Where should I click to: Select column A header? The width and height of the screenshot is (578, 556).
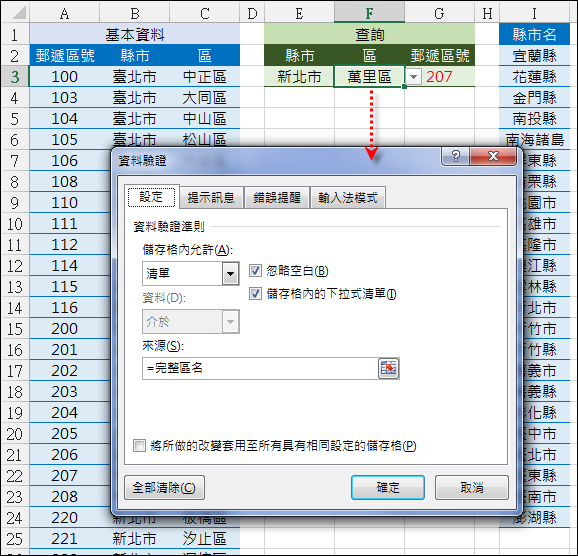click(65, 13)
